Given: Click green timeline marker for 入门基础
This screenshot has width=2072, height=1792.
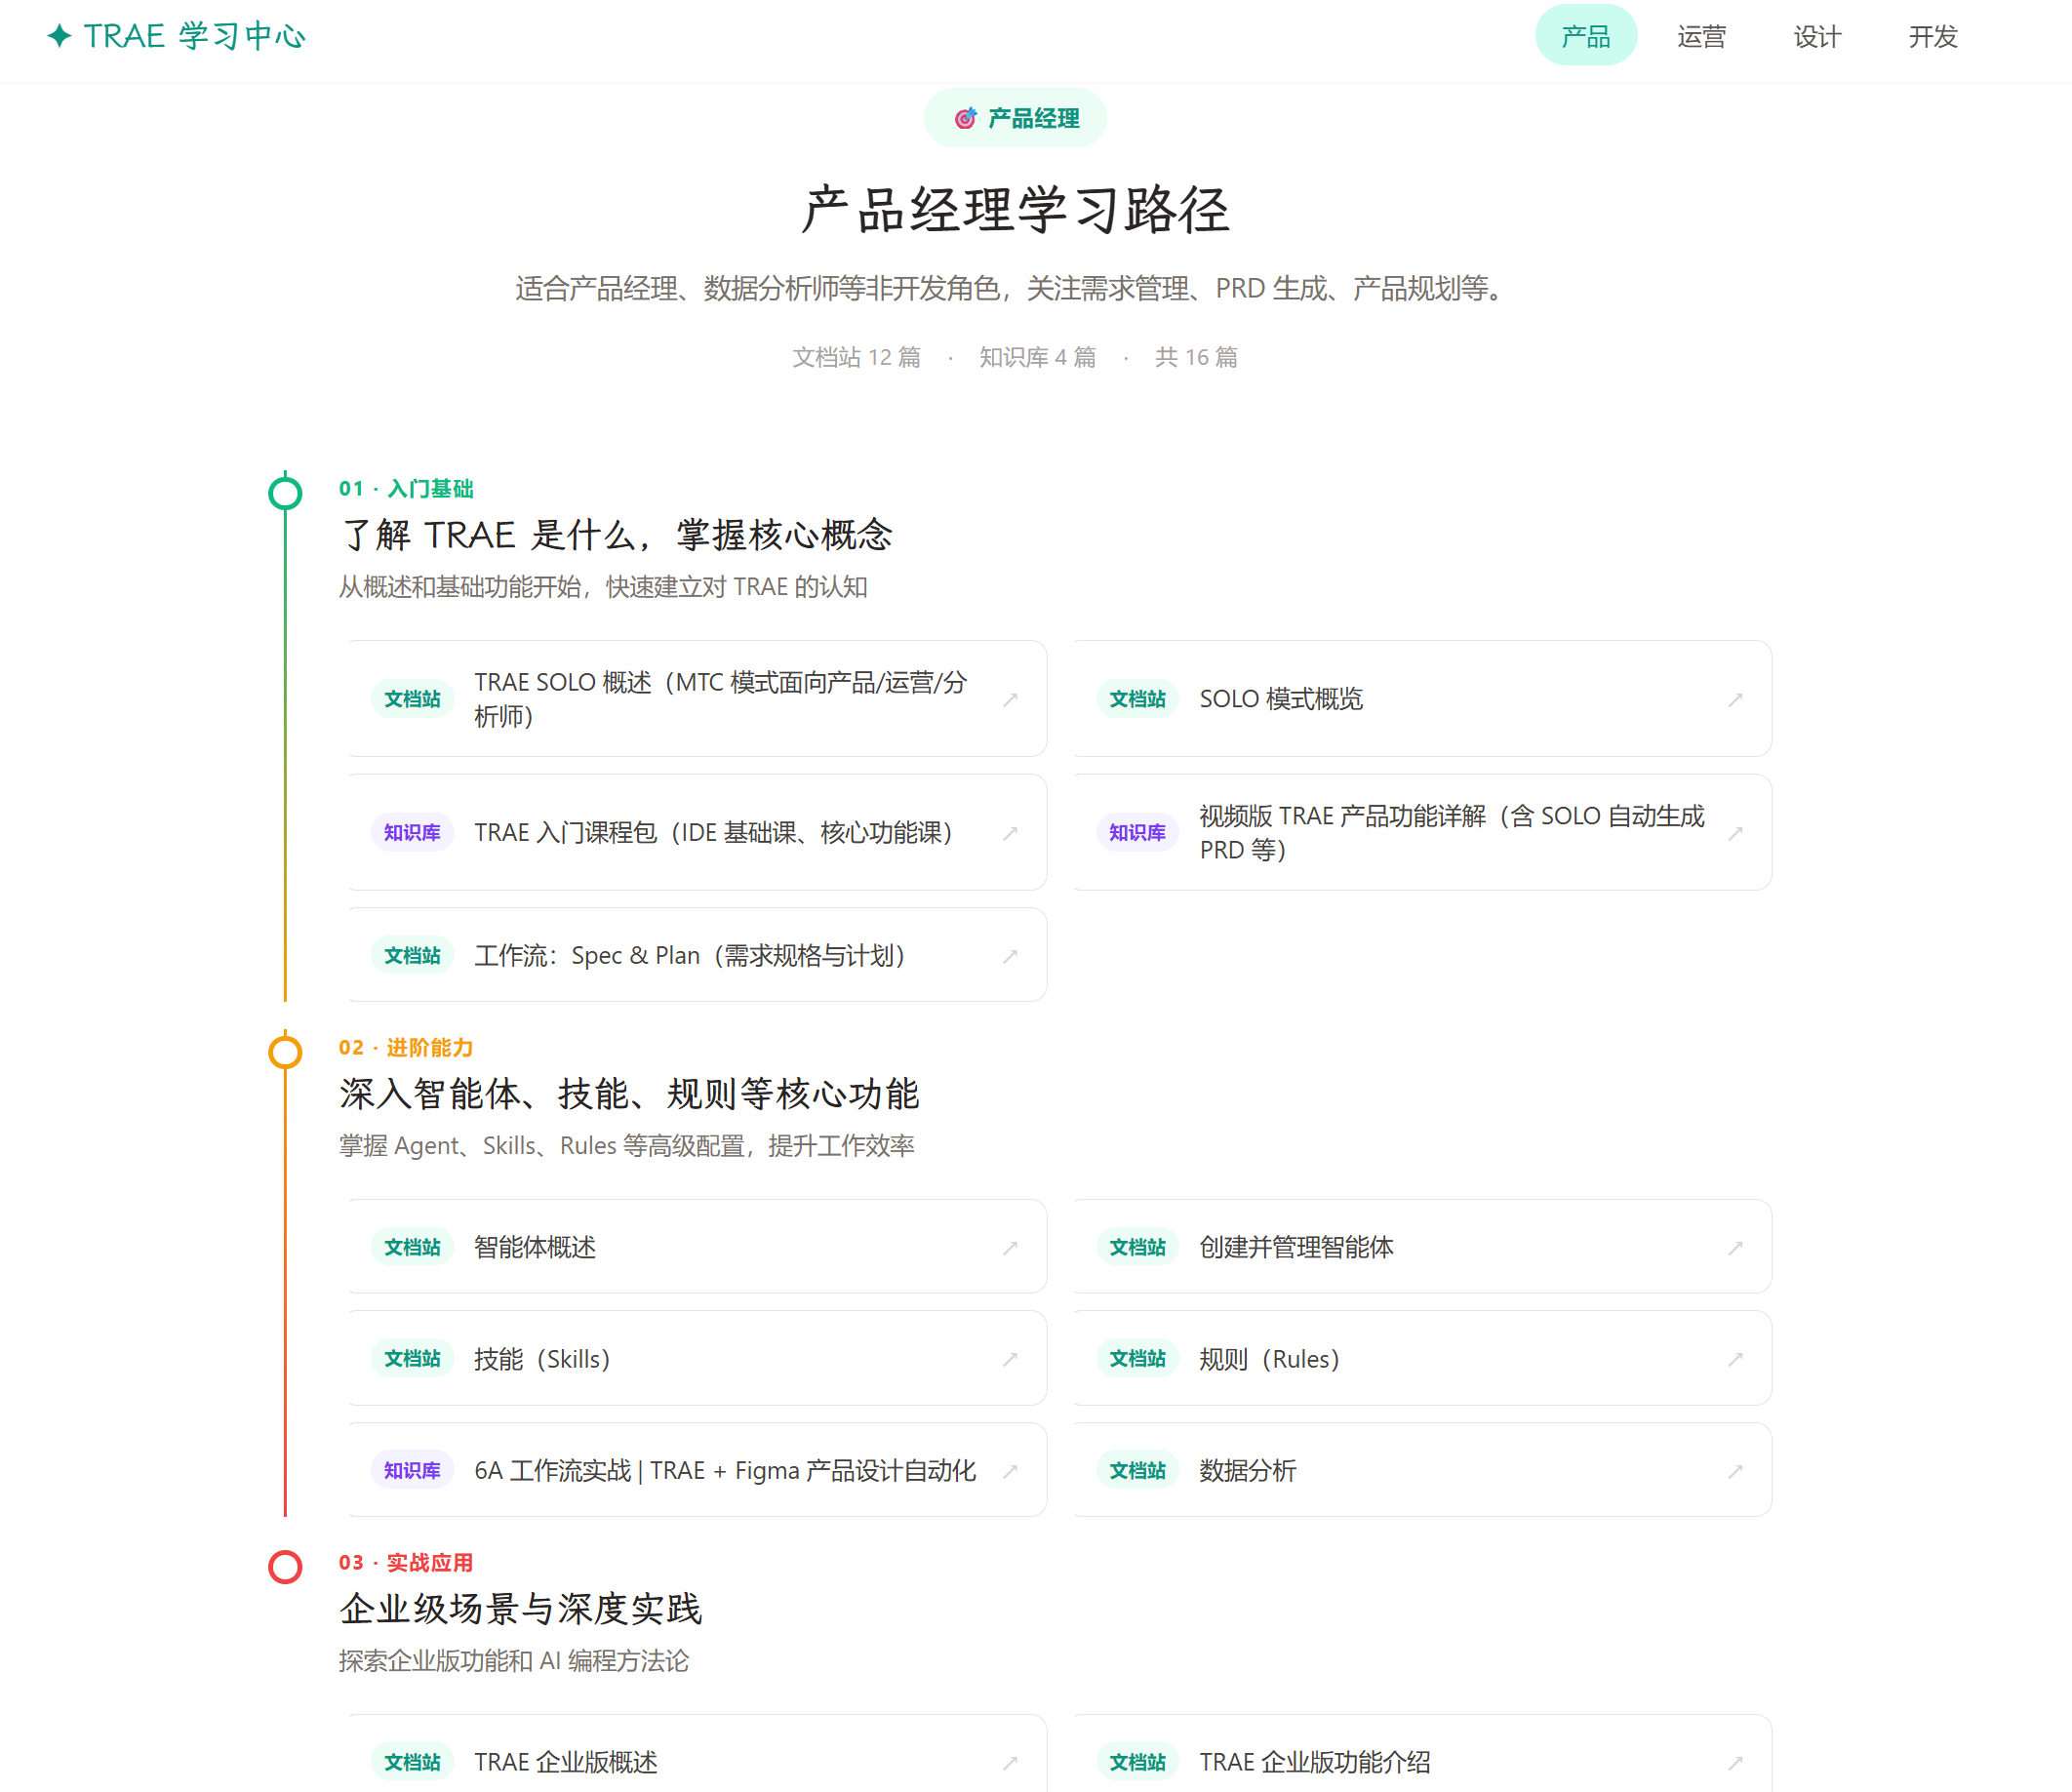Looking at the screenshot, I should coord(285,493).
